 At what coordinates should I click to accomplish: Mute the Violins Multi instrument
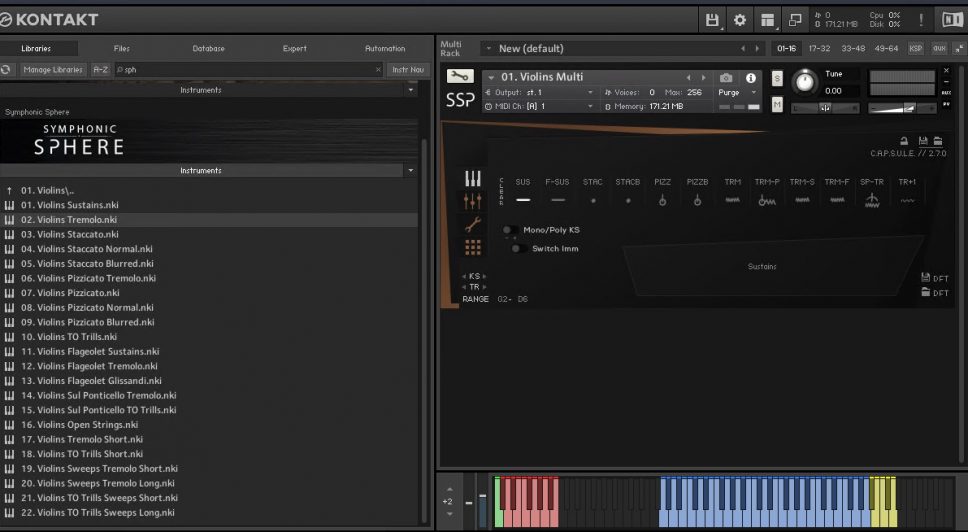pyautogui.click(x=777, y=106)
